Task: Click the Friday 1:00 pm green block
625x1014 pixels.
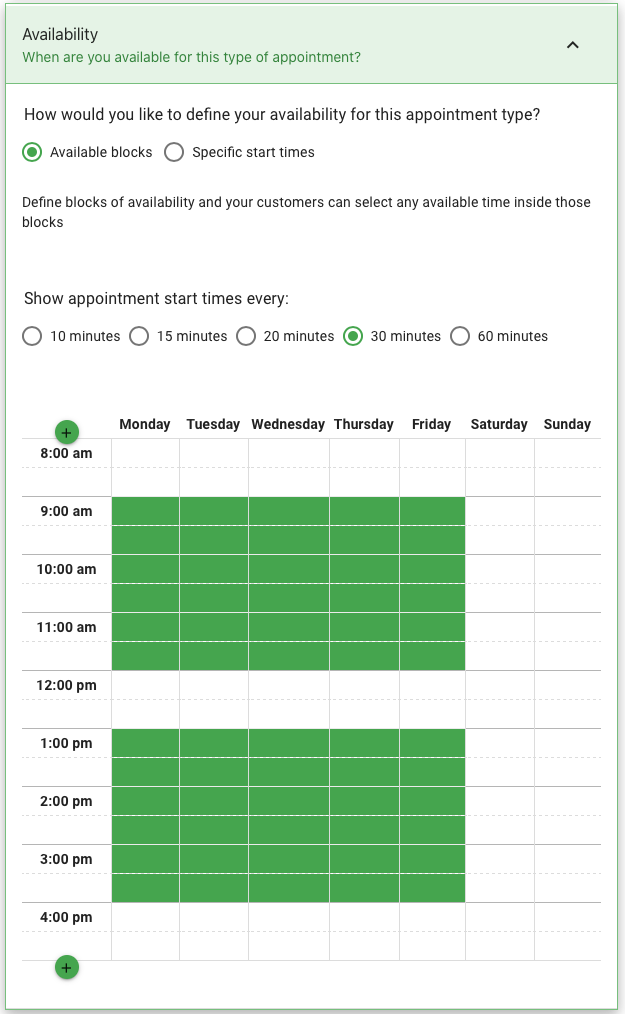Action: tap(432, 743)
